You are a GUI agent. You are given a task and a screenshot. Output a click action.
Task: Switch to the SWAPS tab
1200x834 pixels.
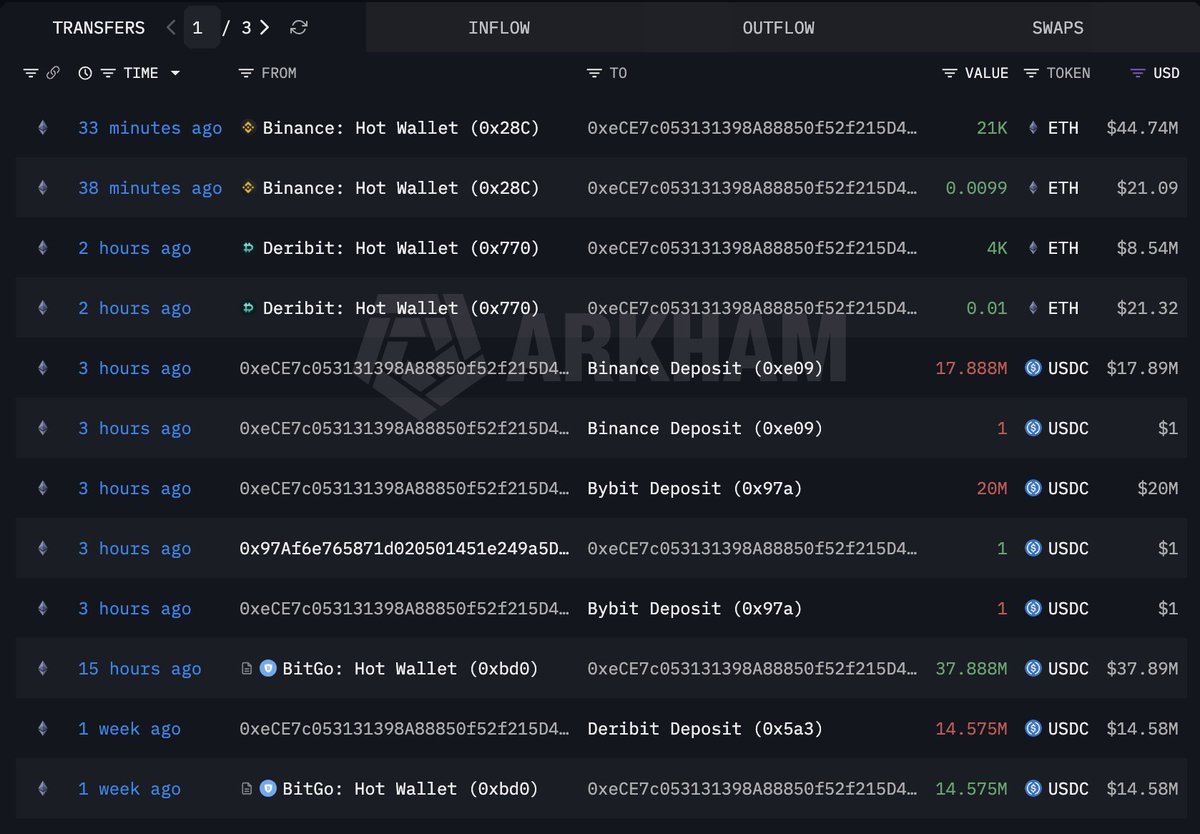(1058, 27)
